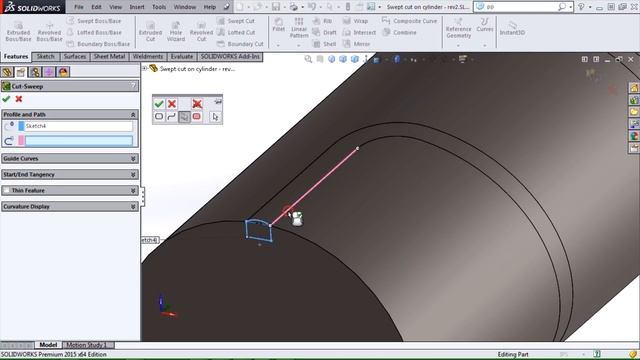Open the Linear Pattern dropdown arrow

click(x=299, y=45)
